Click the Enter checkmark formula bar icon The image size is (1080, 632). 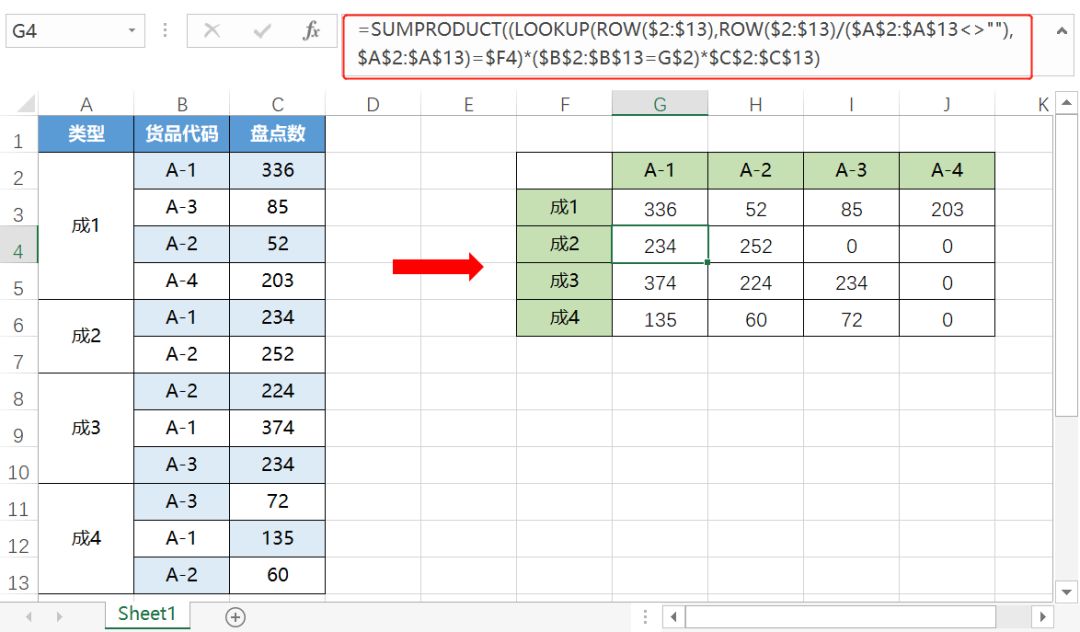coord(262,30)
